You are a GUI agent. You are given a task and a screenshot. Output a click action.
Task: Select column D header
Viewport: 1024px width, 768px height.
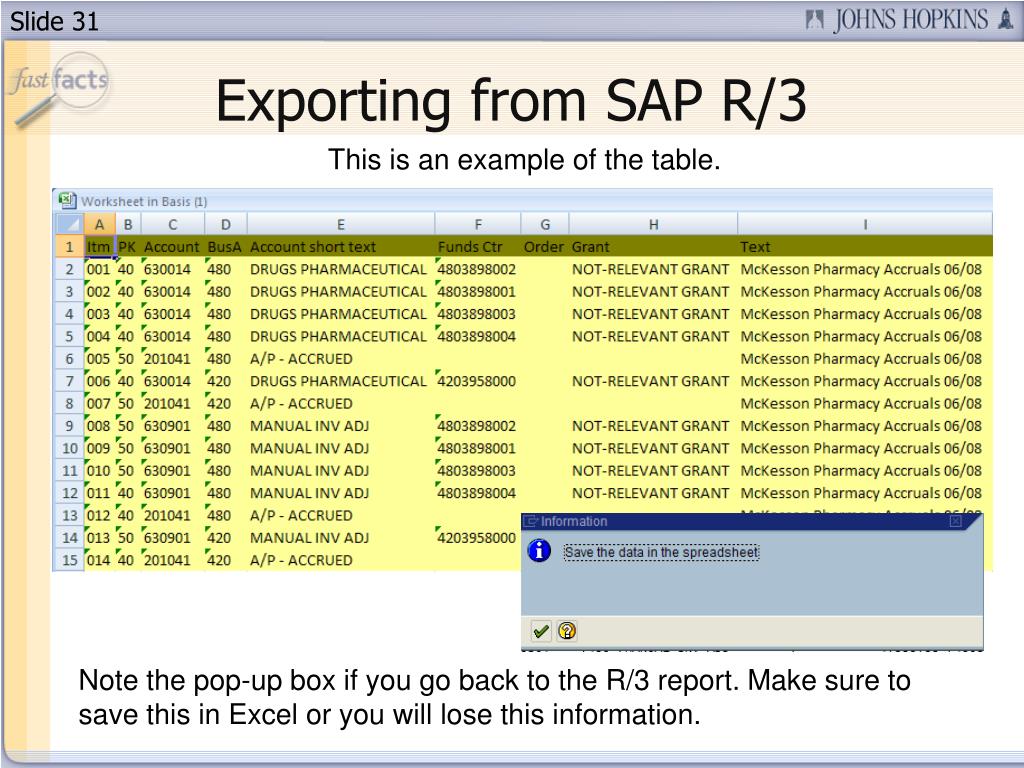226,224
